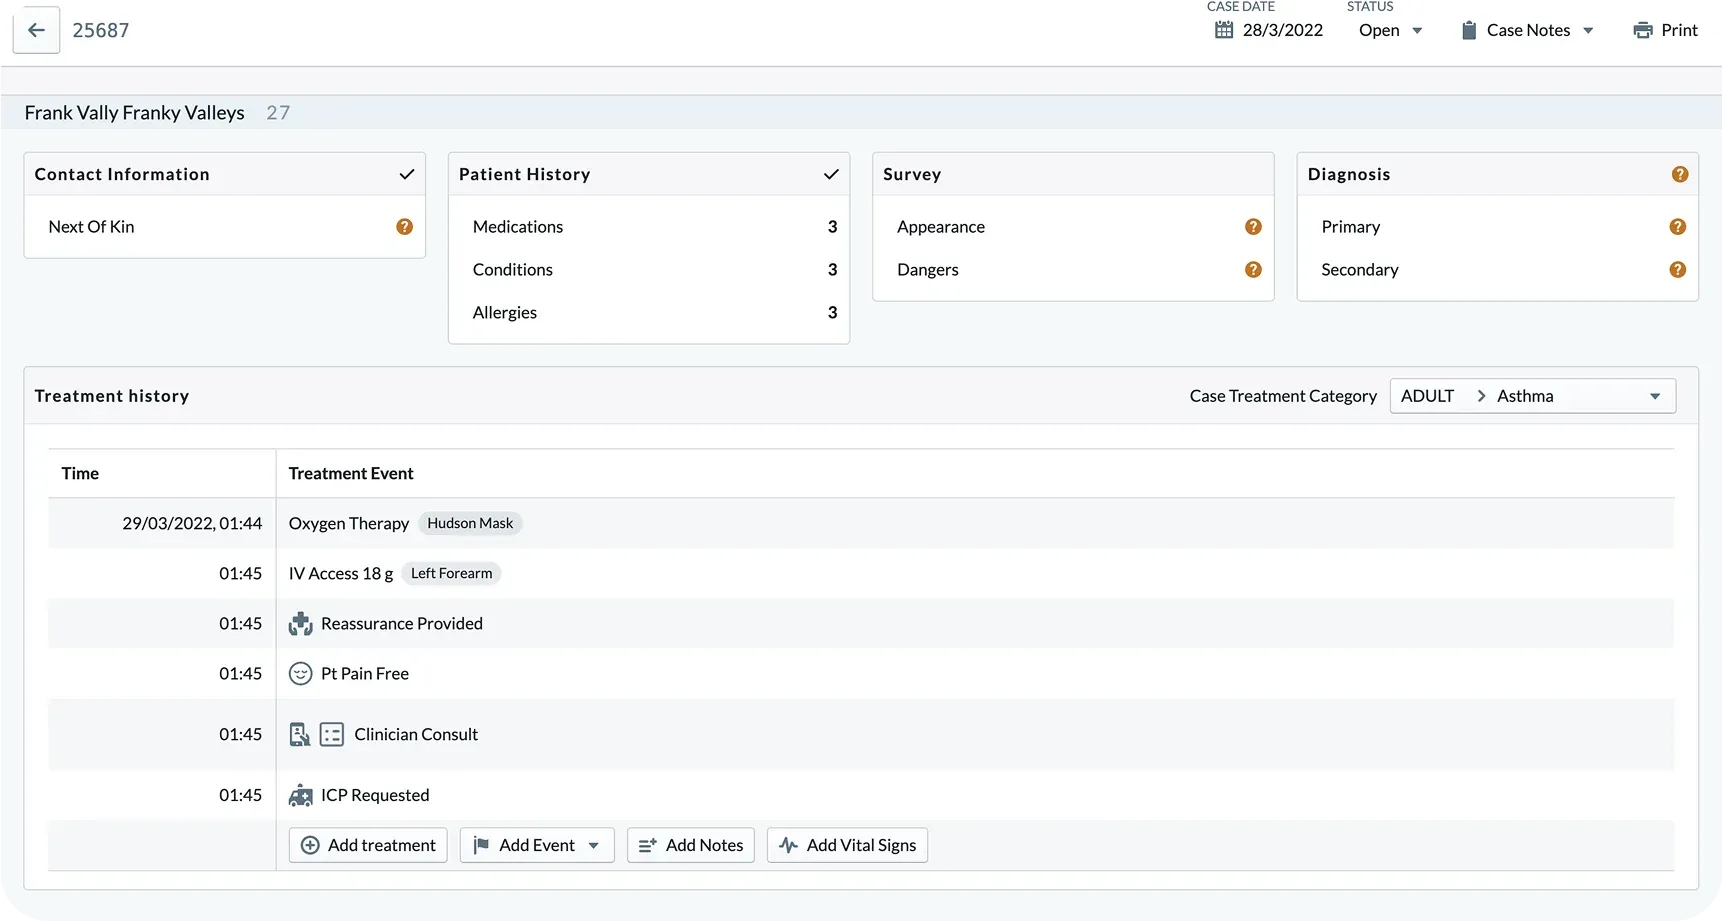Expand the Add Event dropdown arrow
Screen dimensions: 1722x921
pyautogui.click(x=594, y=846)
